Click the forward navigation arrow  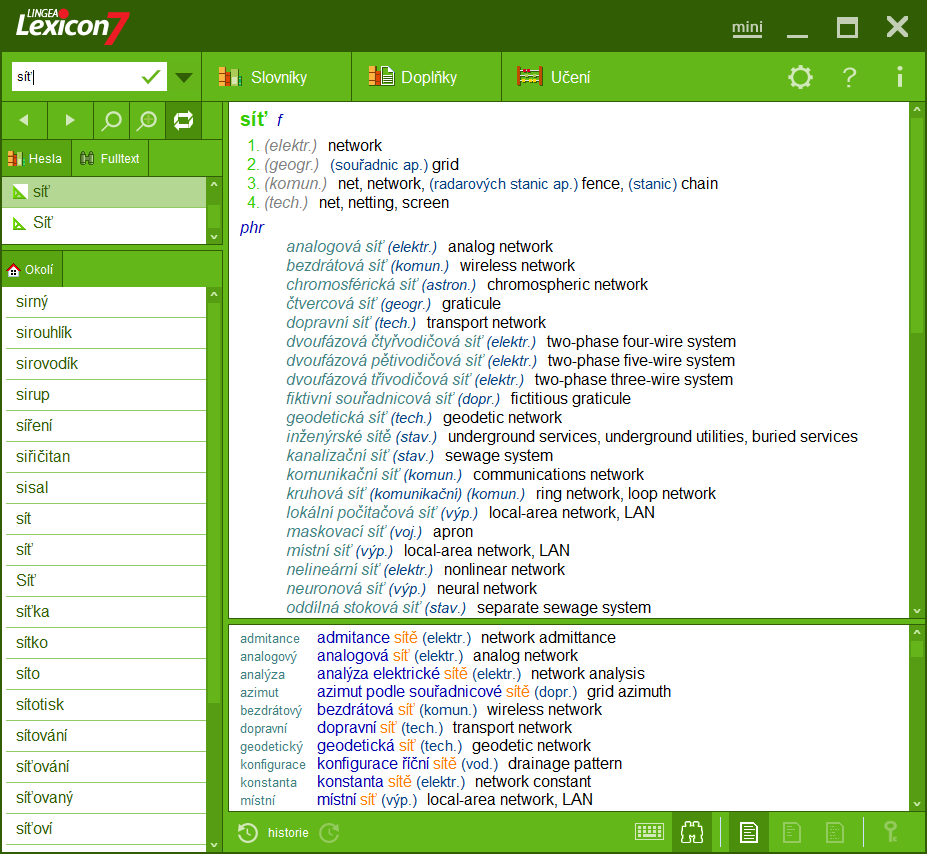click(70, 121)
